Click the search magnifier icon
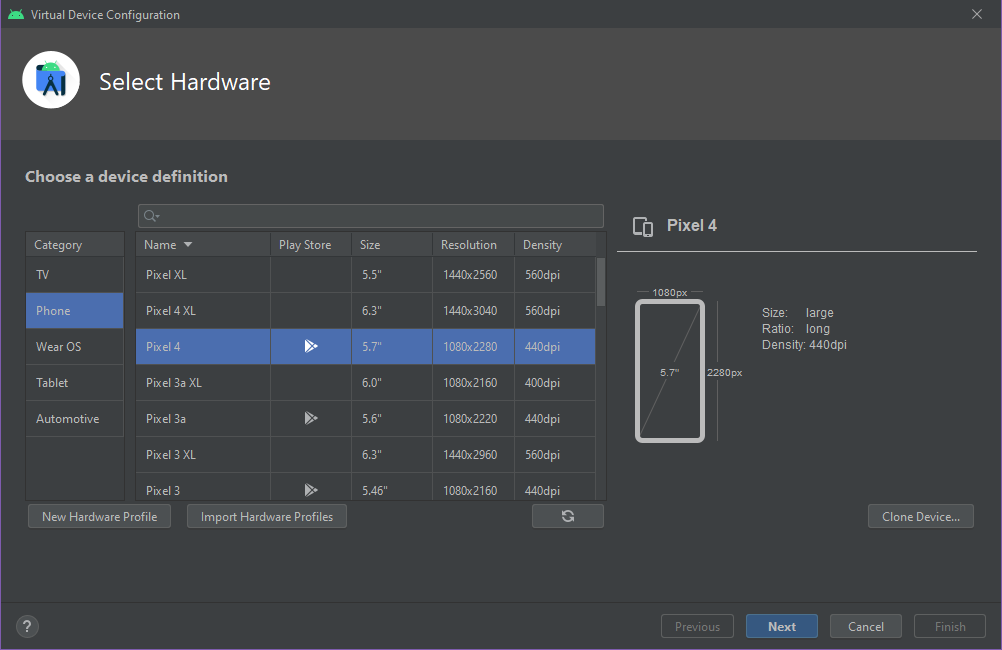The height and width of the screenshot is (650, 1002). point(150,216)
